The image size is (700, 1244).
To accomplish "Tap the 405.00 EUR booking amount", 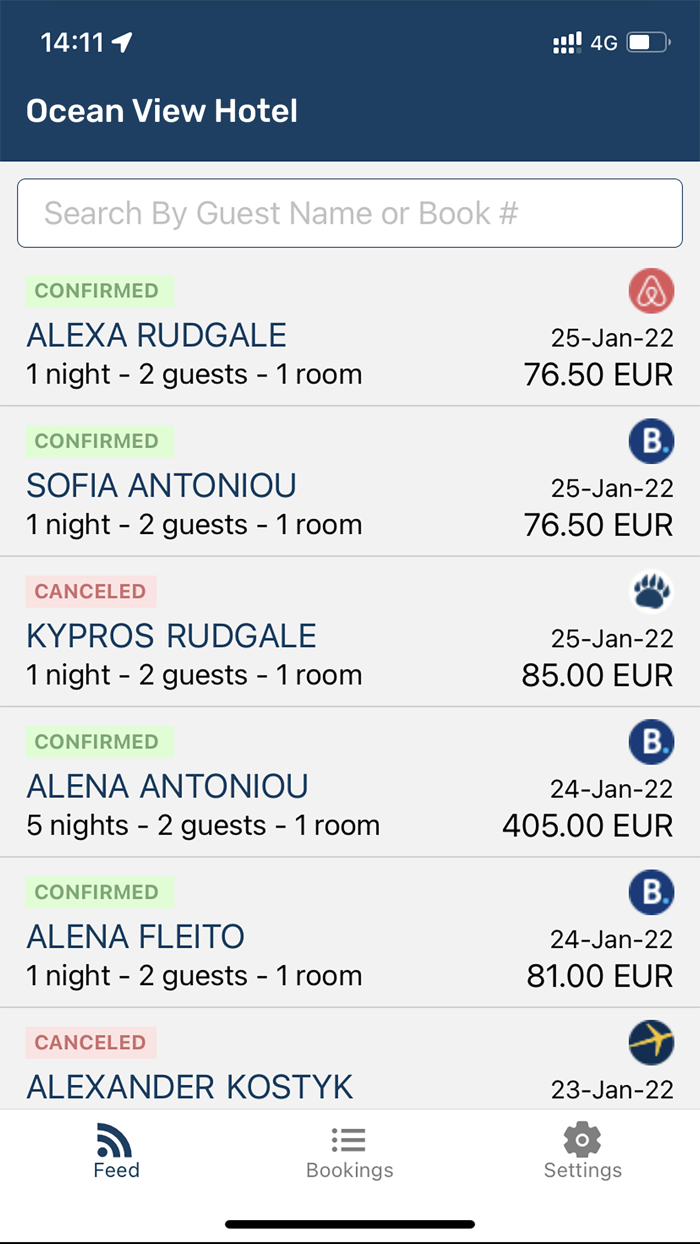I will click(x=587, y=826).
